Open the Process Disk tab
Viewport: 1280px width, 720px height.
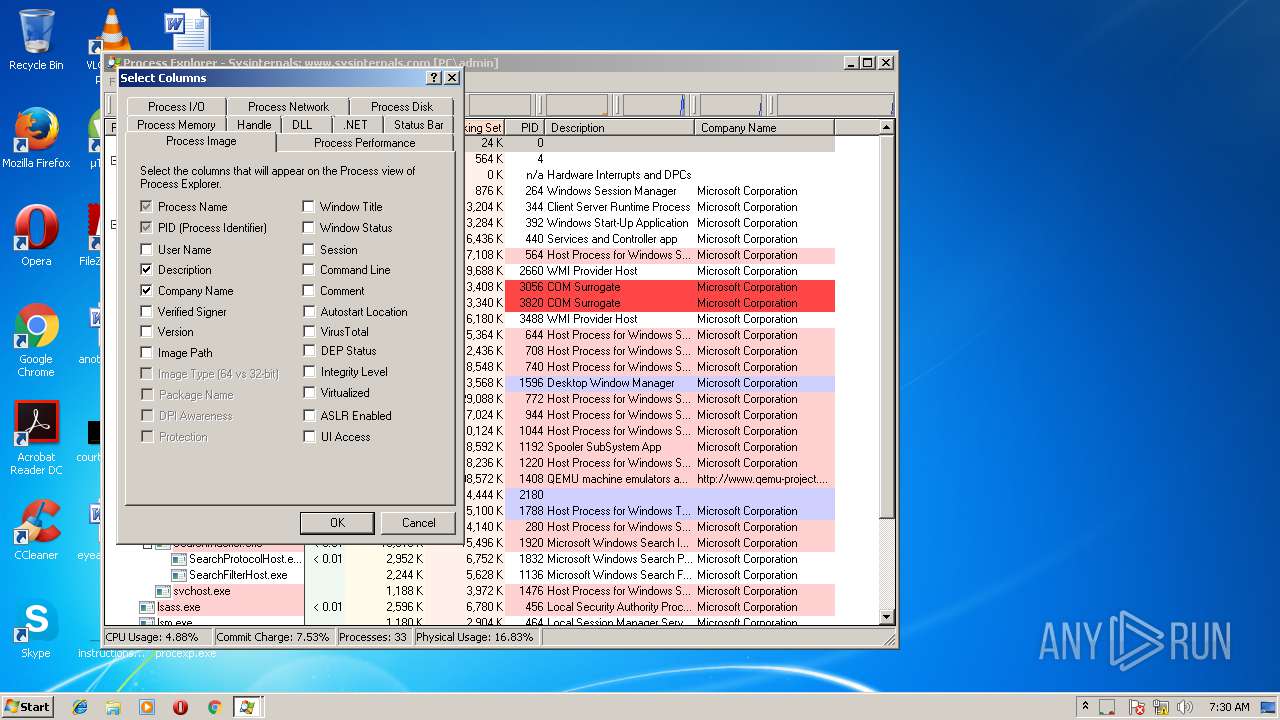(x=402, y=106)
